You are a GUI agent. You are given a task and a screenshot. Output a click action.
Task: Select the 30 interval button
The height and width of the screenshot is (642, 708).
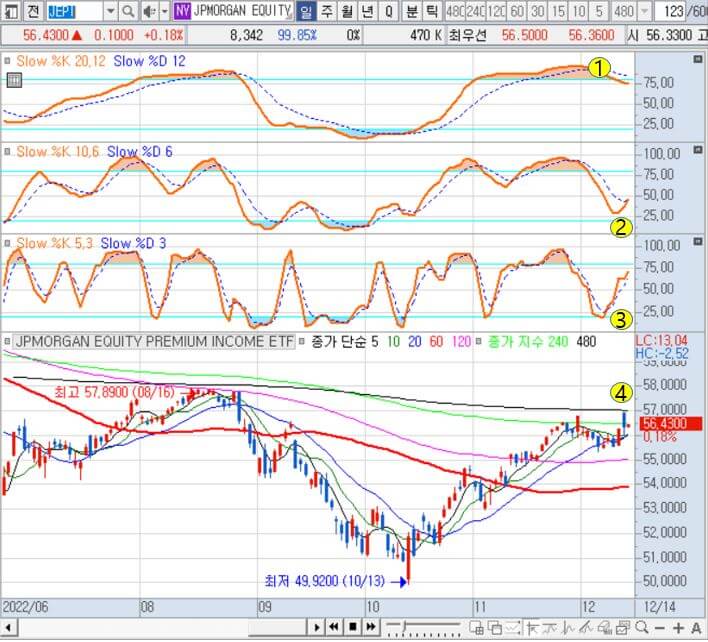(x=538, y=11)
